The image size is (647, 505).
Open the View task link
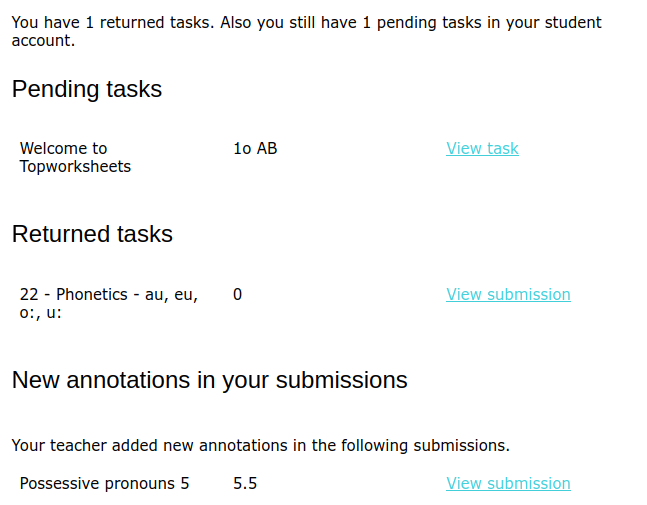click(x=482, y=149)
